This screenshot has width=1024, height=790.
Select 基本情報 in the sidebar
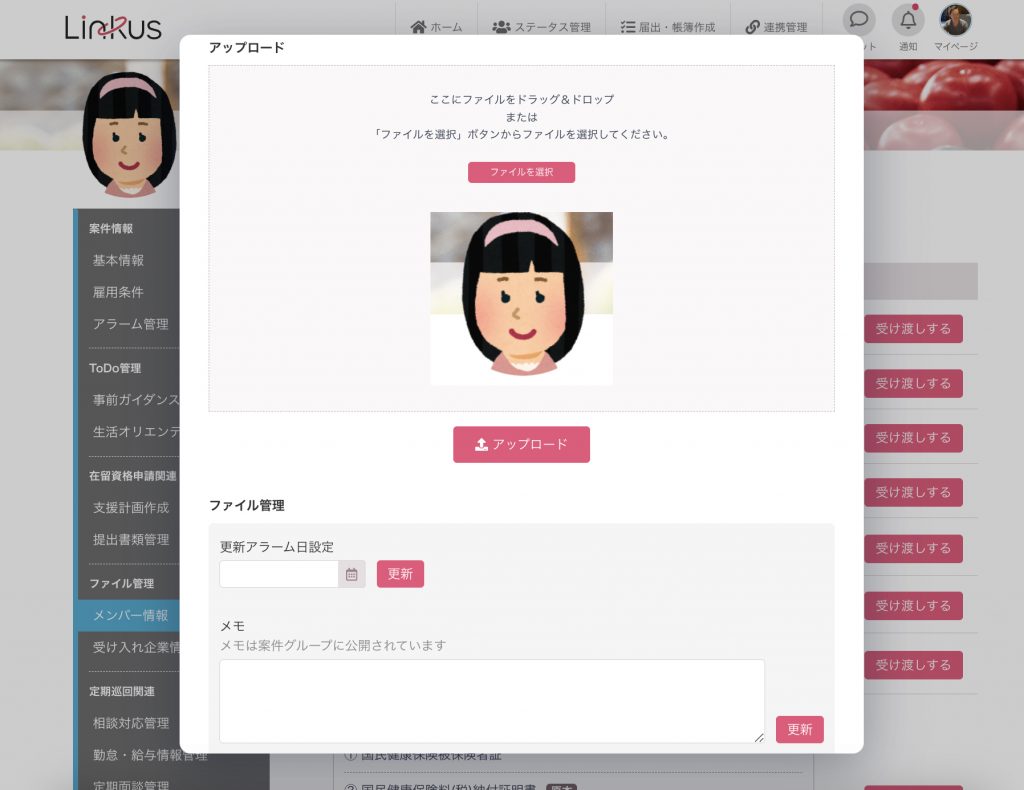[x=119, y=260]
